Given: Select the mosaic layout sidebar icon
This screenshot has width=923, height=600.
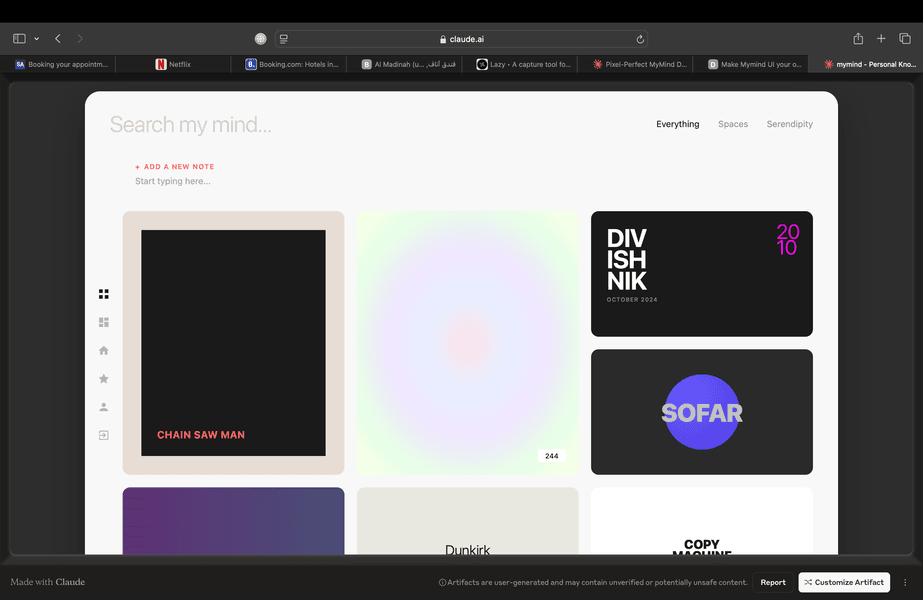Looking at the screenshot, I should pos(104,322).
